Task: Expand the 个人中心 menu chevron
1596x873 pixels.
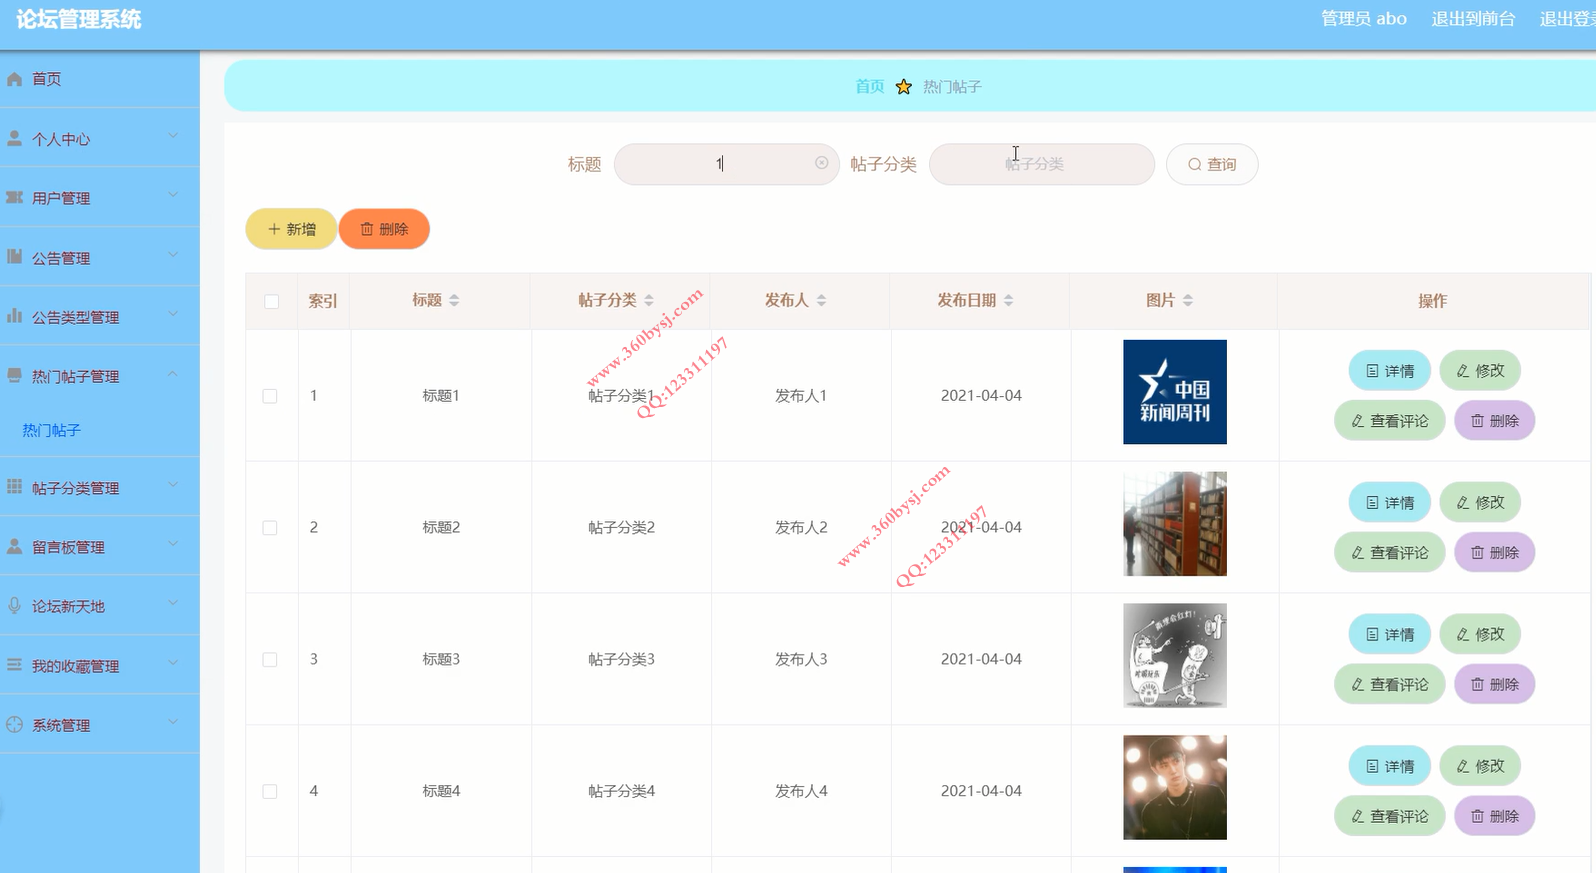Action: (x=173, y=136)
